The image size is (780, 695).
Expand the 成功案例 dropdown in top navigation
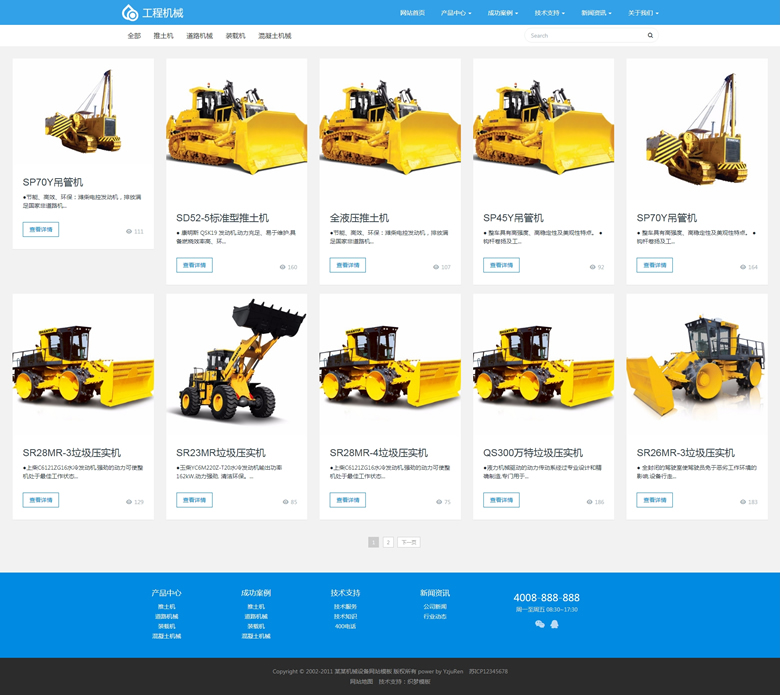[x=502, y=13]
